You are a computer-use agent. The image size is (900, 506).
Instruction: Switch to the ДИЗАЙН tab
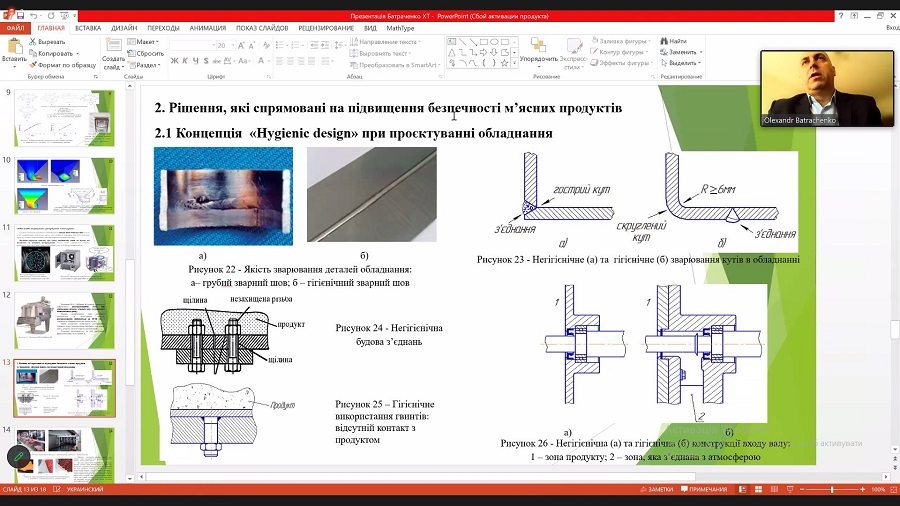point(124,28)
